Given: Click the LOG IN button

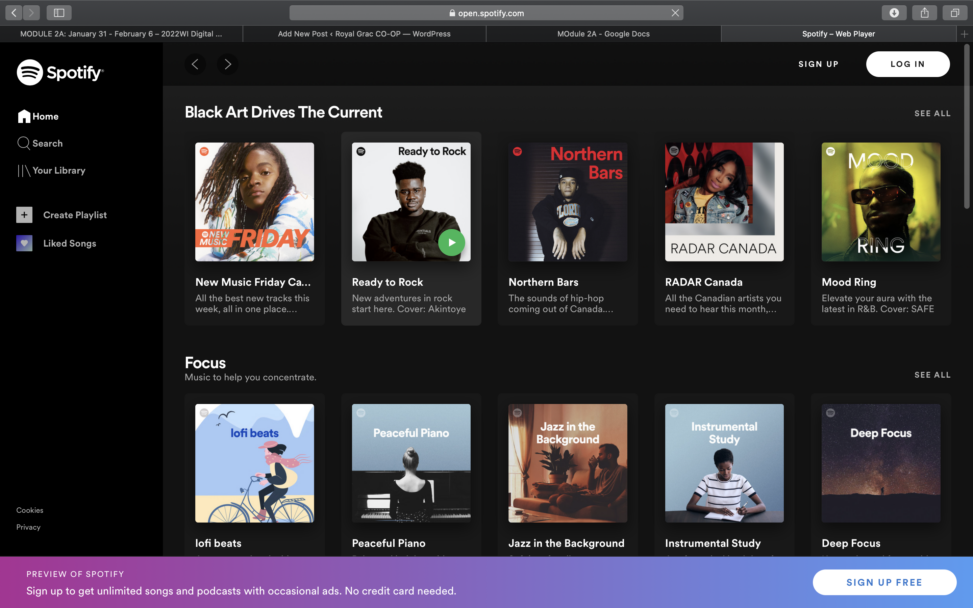Looking at the screenshot, I should (907, 64).
